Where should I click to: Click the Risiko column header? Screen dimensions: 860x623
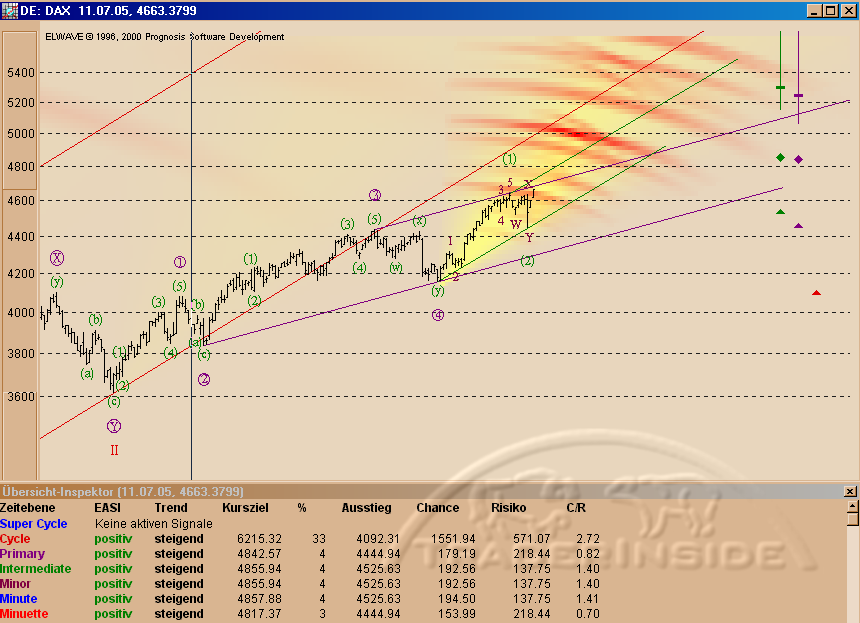[x=508, y=508]
